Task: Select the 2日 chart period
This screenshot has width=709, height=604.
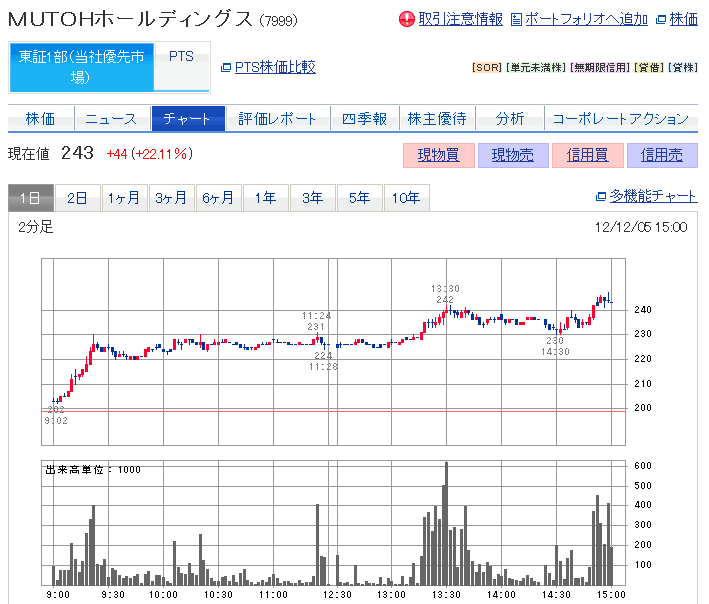Action: (x=77, y=198)
